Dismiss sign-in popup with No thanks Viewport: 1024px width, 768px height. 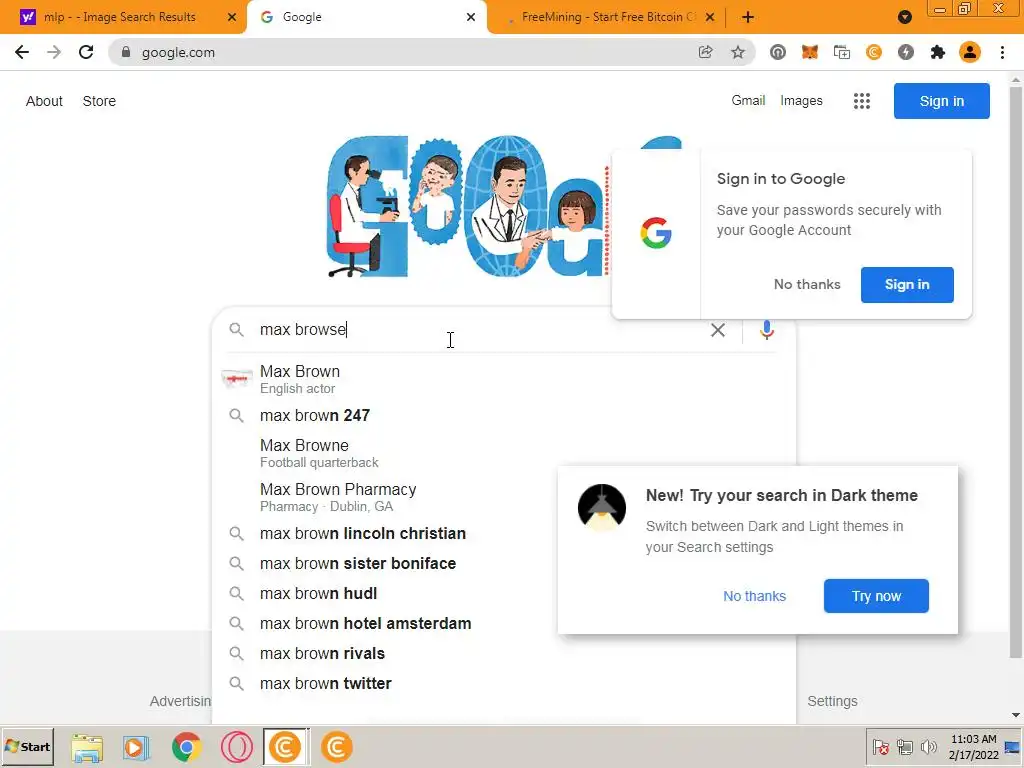click(x=807, y=285)
